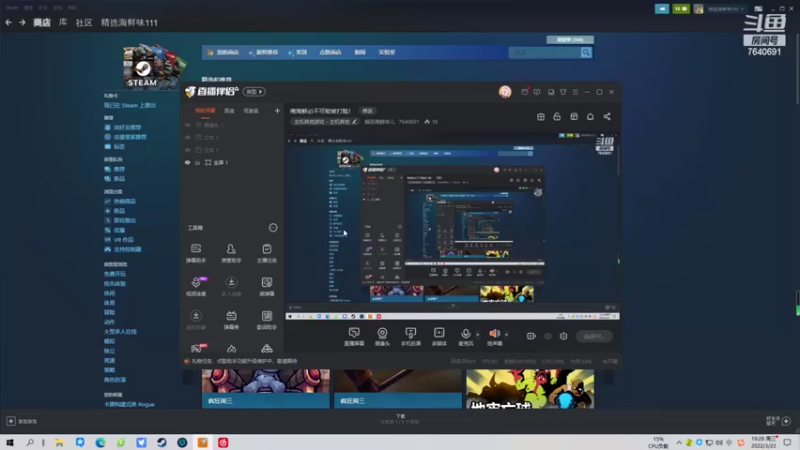
Task: Open the Steam account name dropdown
Action: pyautogui.click(x=725, y=9)
